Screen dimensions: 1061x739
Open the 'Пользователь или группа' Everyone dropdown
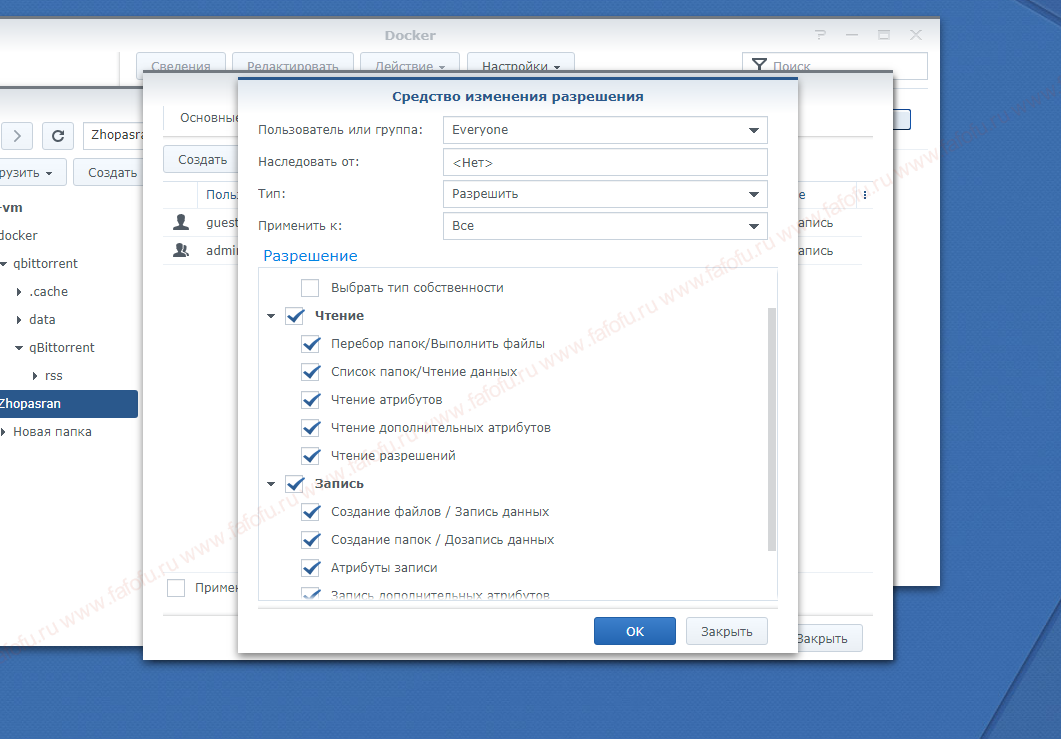[605, 130]
